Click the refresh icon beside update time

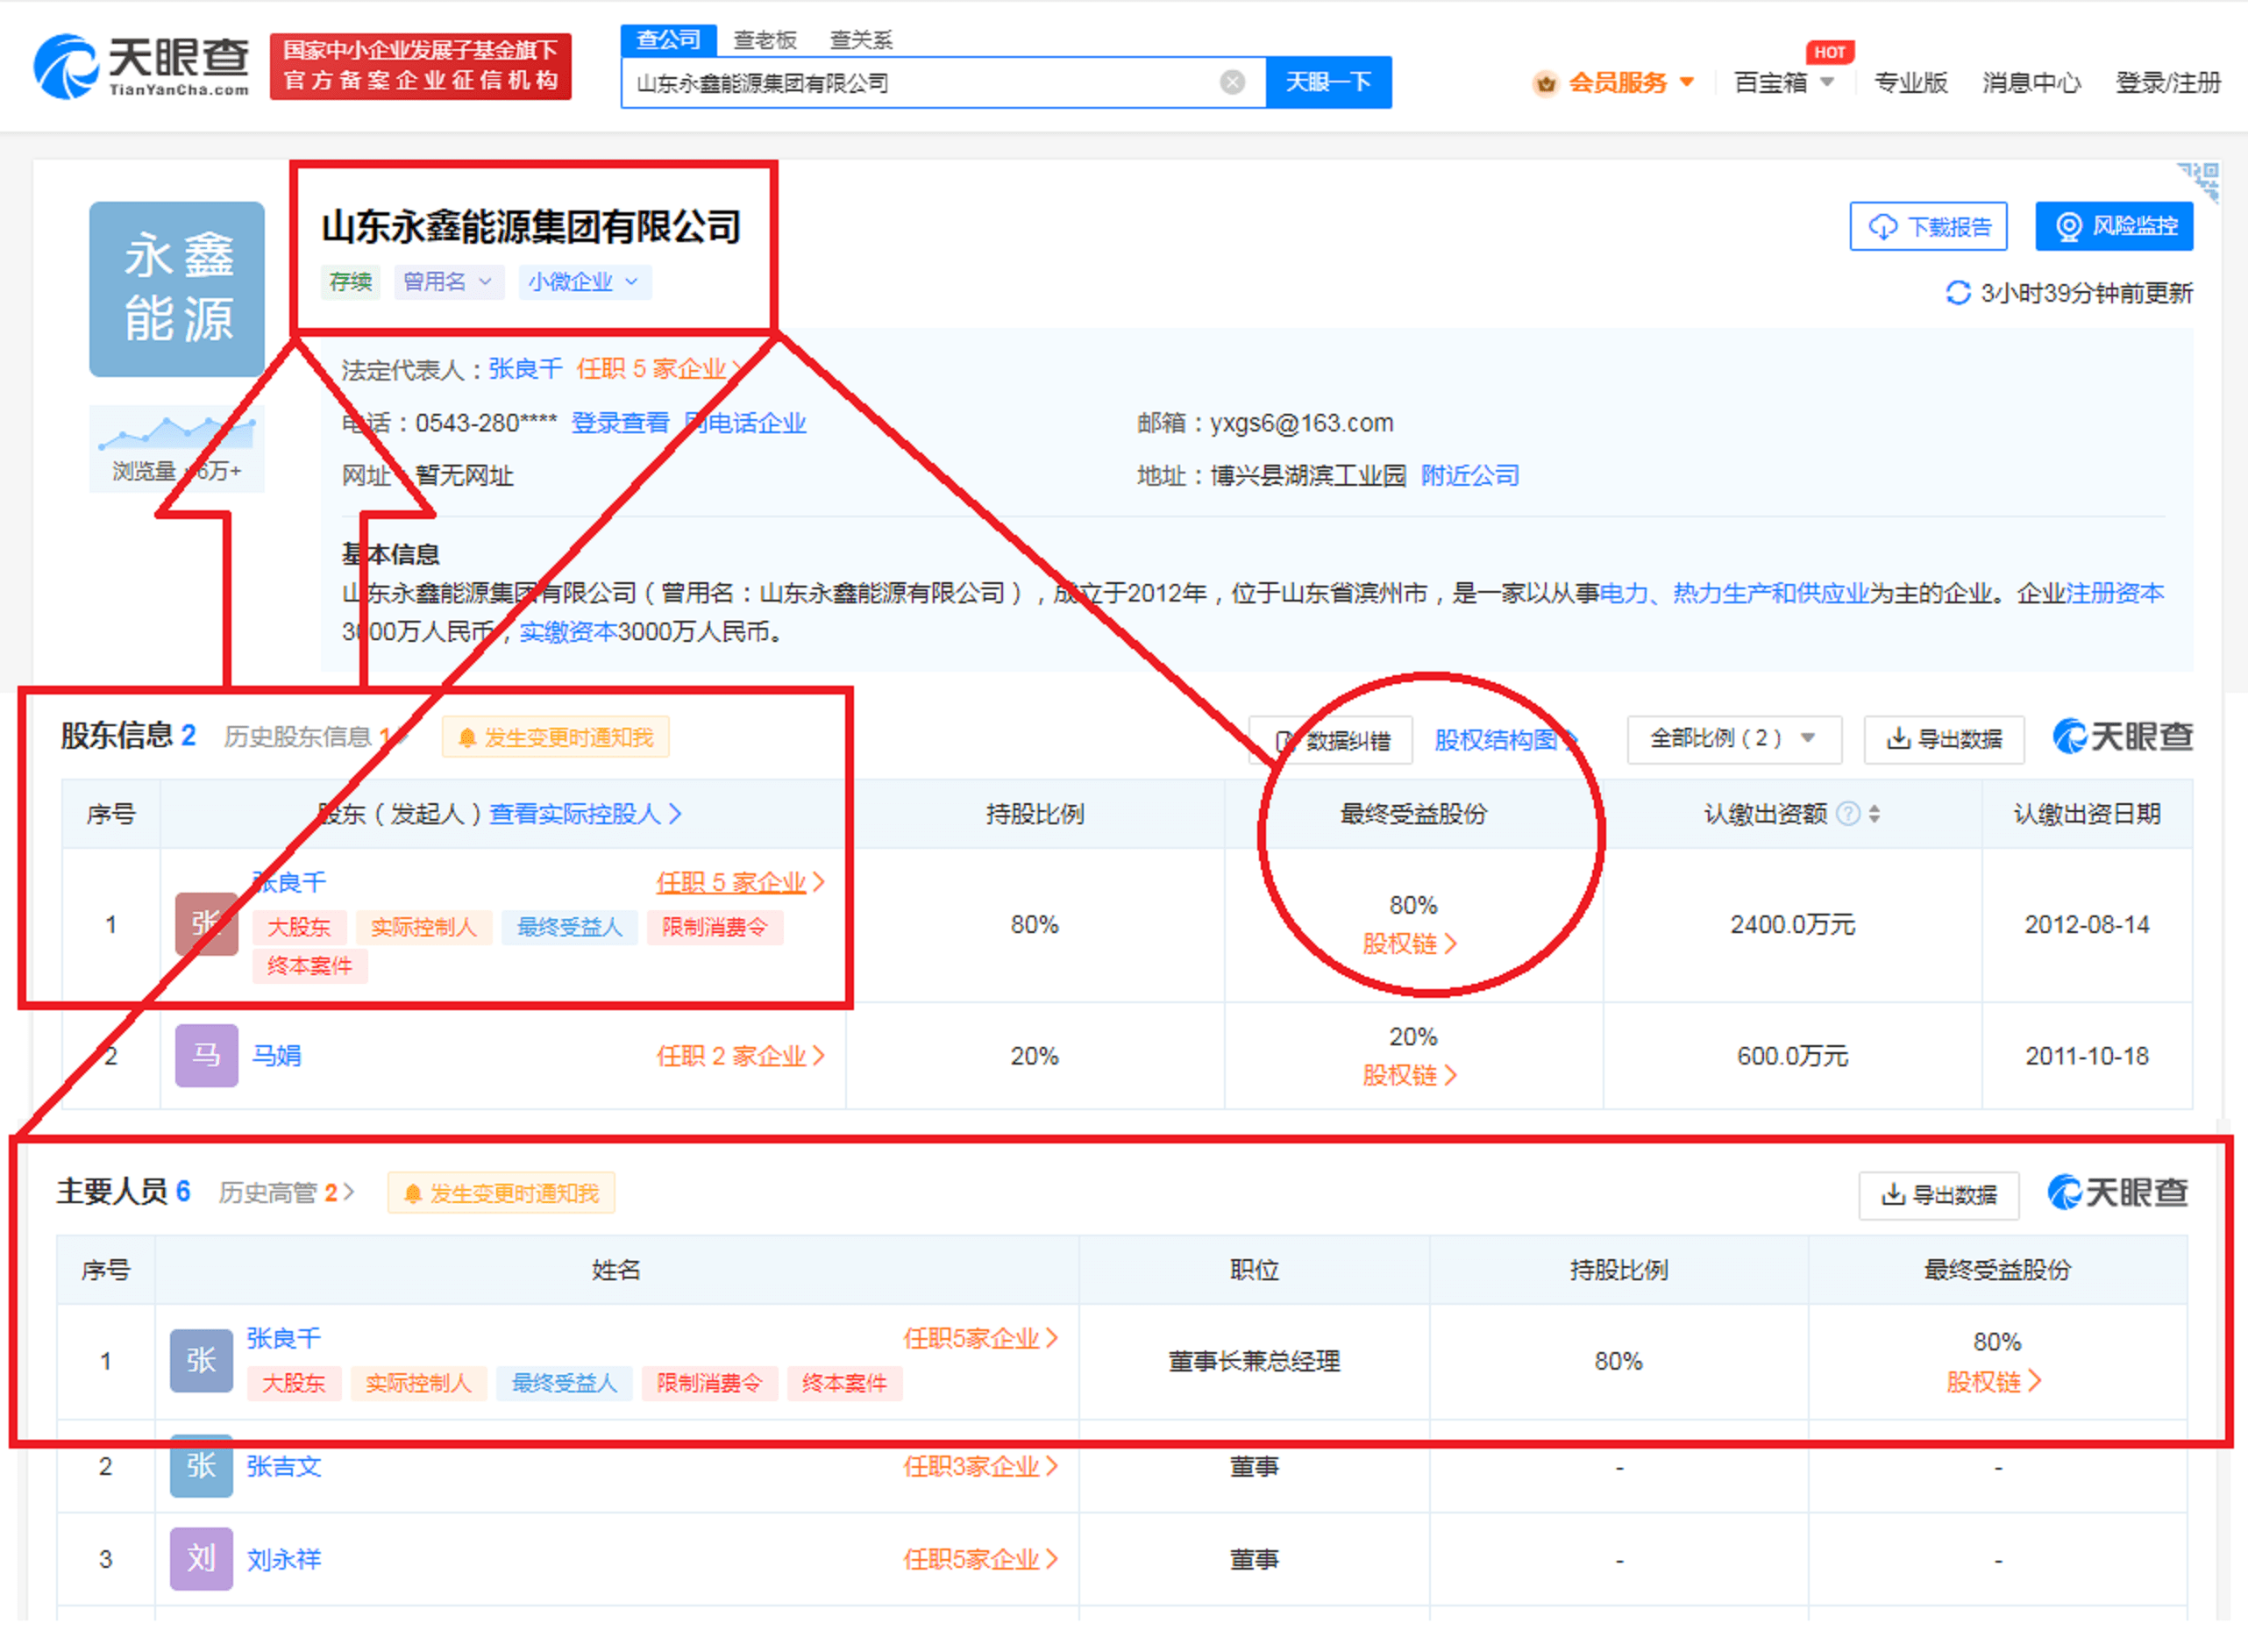click(1957, 293)
